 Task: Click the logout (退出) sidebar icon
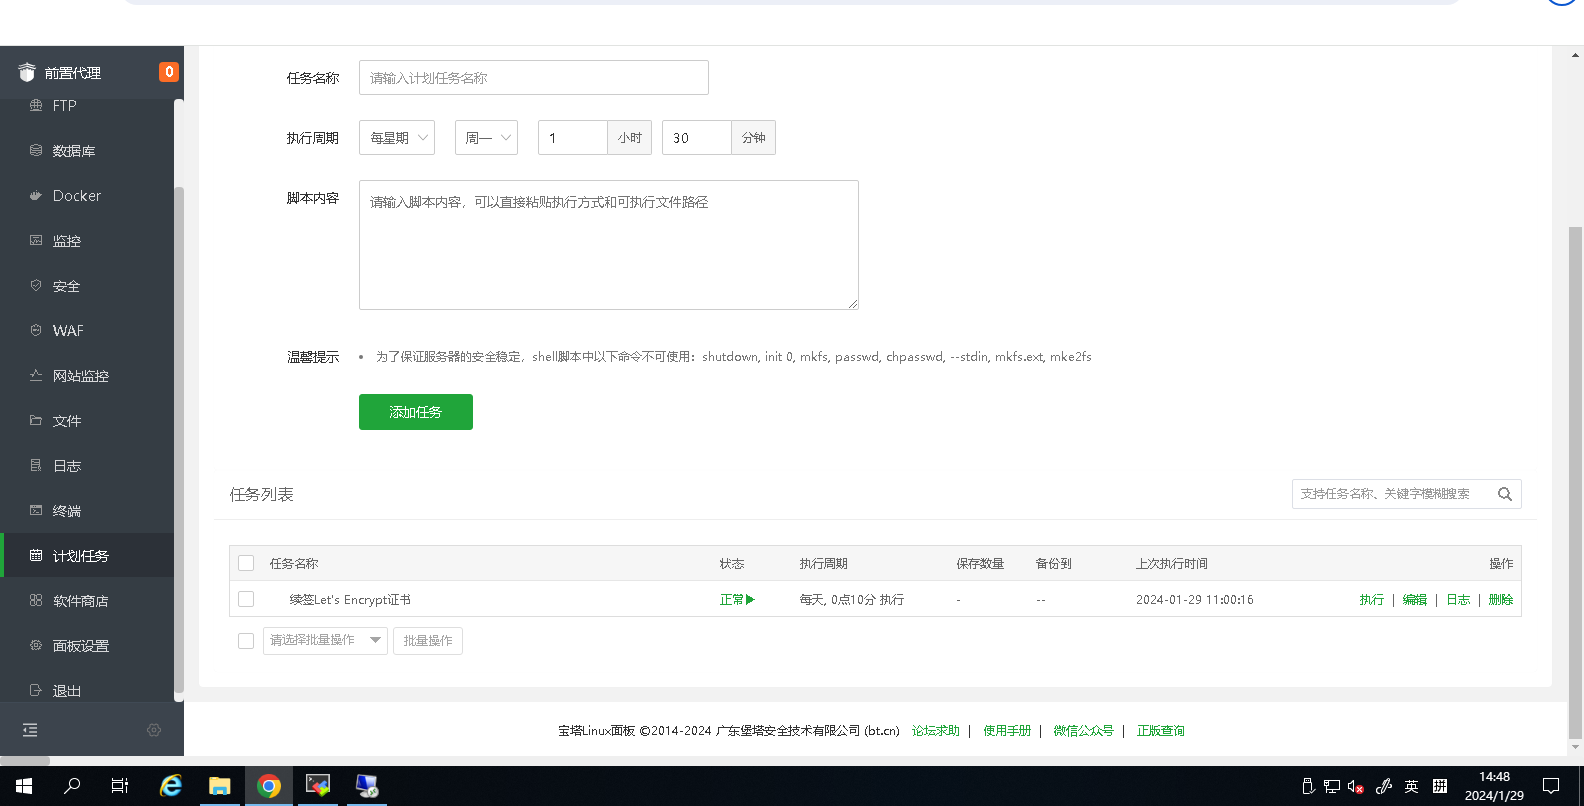click(x=36, y=690)
